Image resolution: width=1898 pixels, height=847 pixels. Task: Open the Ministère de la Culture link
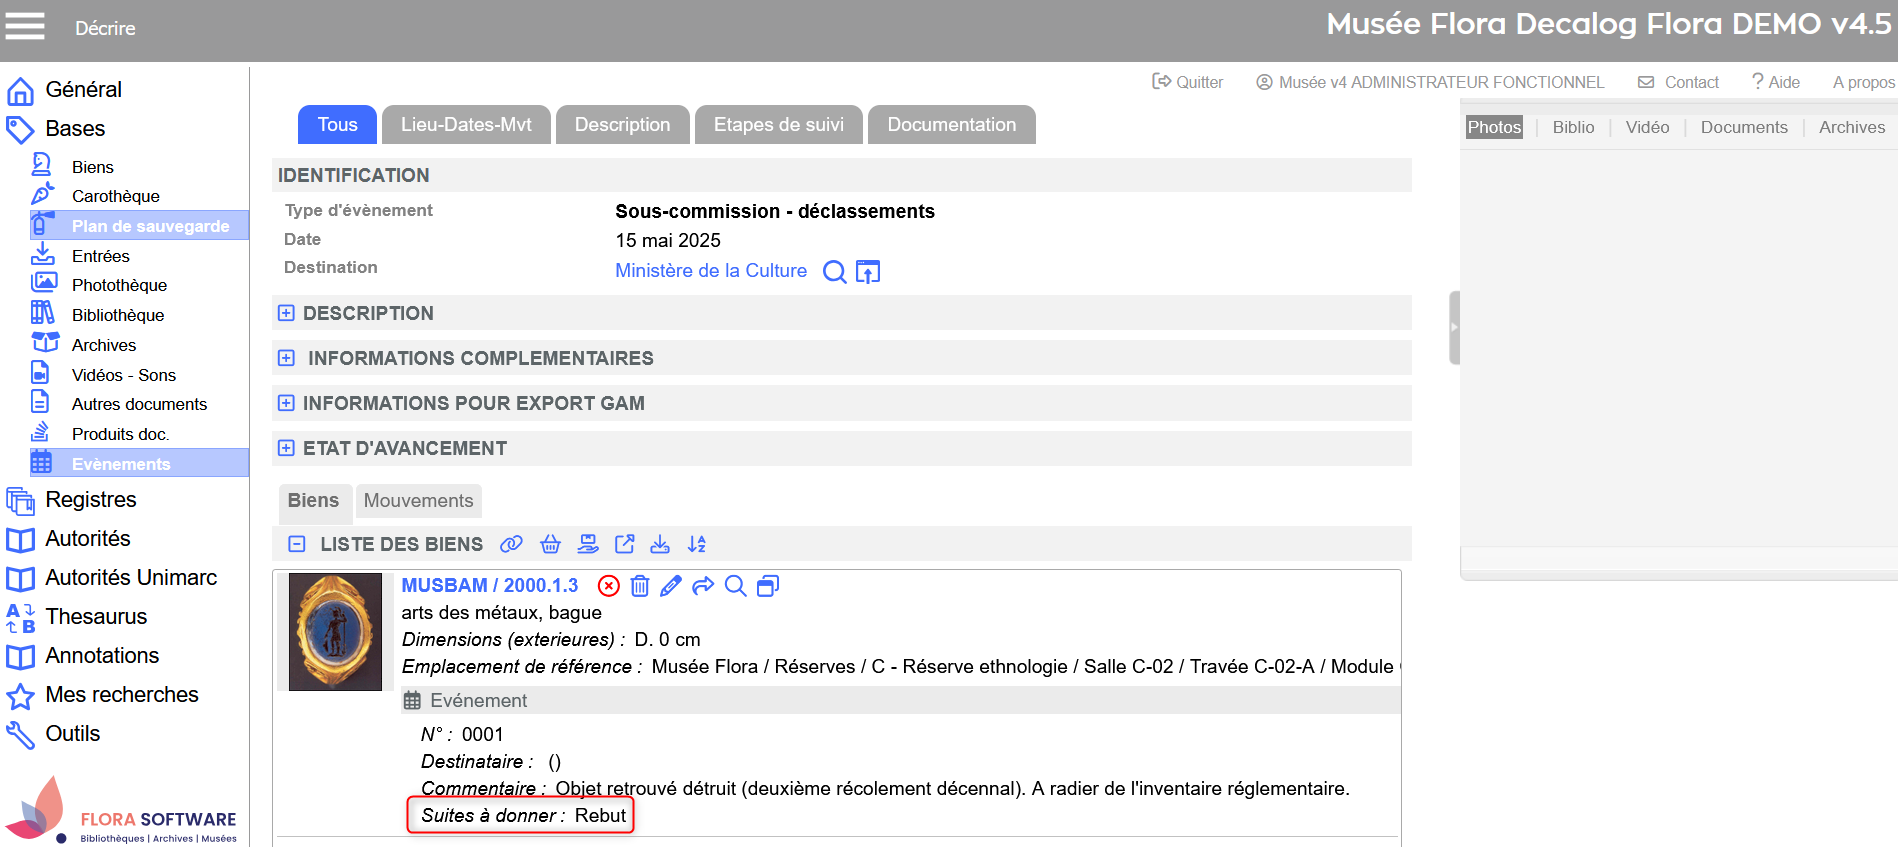(710, 271)
